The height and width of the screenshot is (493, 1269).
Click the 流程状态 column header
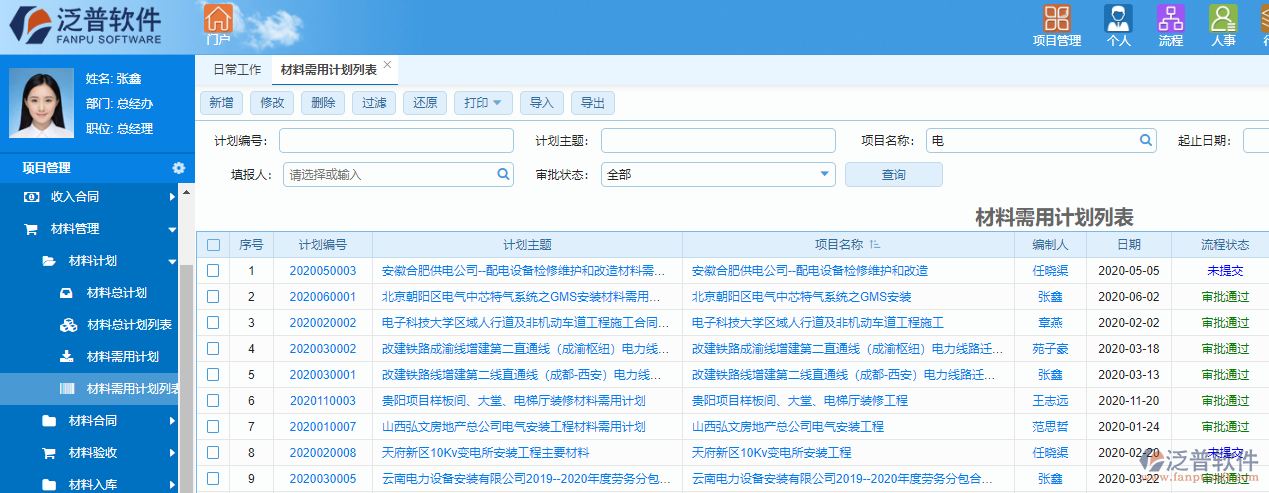tap(1225, 245)
